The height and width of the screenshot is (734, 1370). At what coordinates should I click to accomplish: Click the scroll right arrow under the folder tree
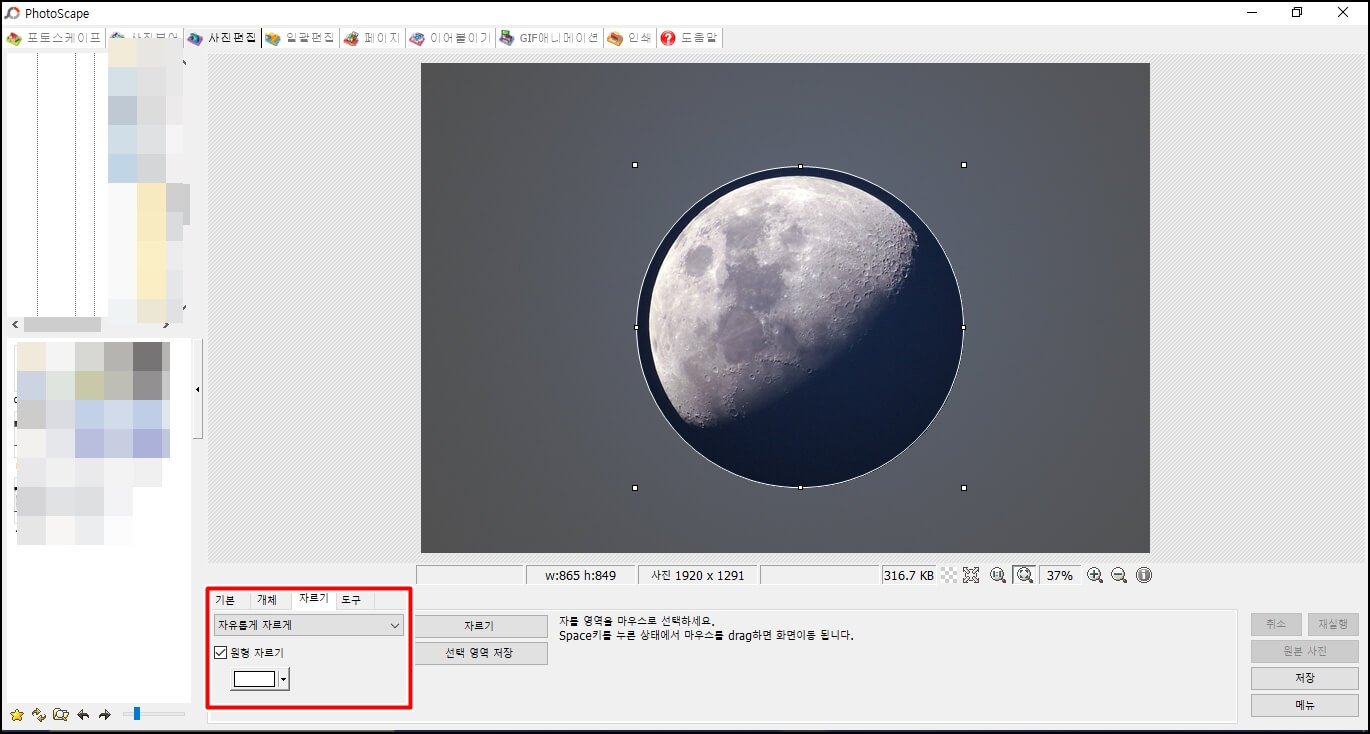point(166,325)
